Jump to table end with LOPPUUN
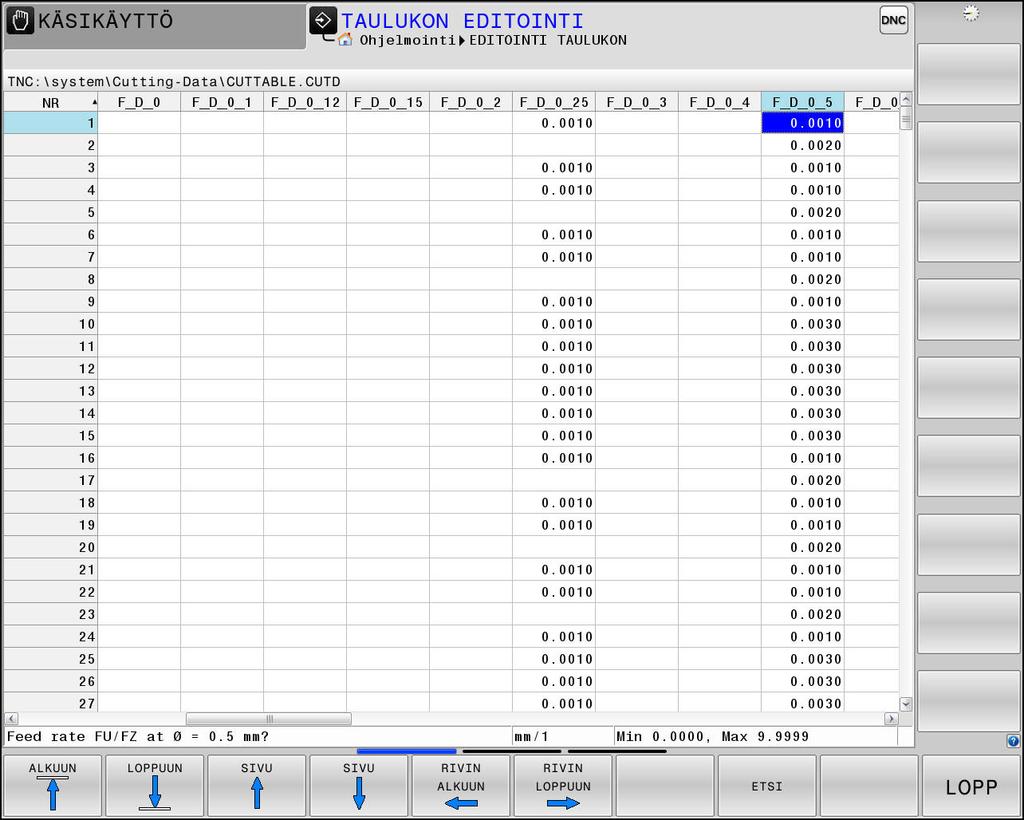1024x820 pixels. tap(155, 785)
